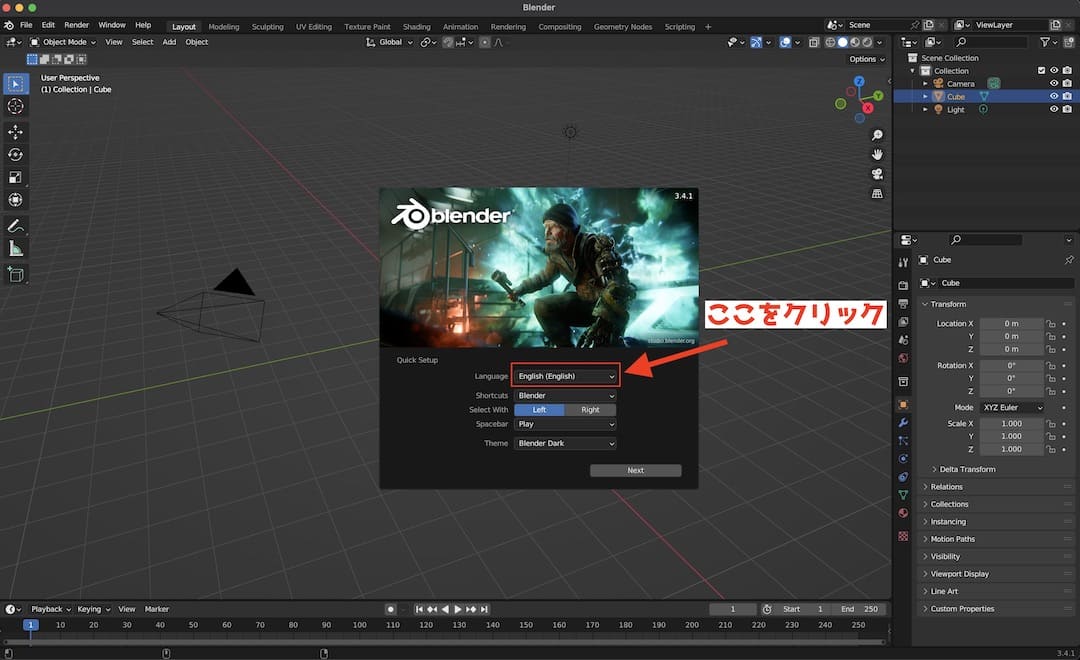The image size is (1080, 660).
Task: Select the Scale tool
Action: (15, 177)
